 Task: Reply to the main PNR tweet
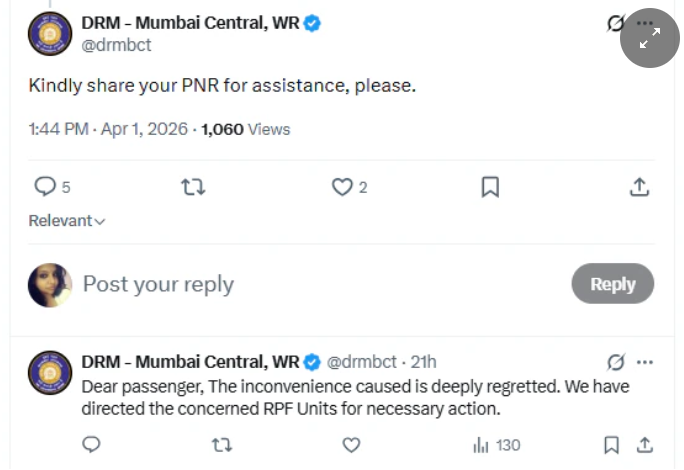click(46, 187)
